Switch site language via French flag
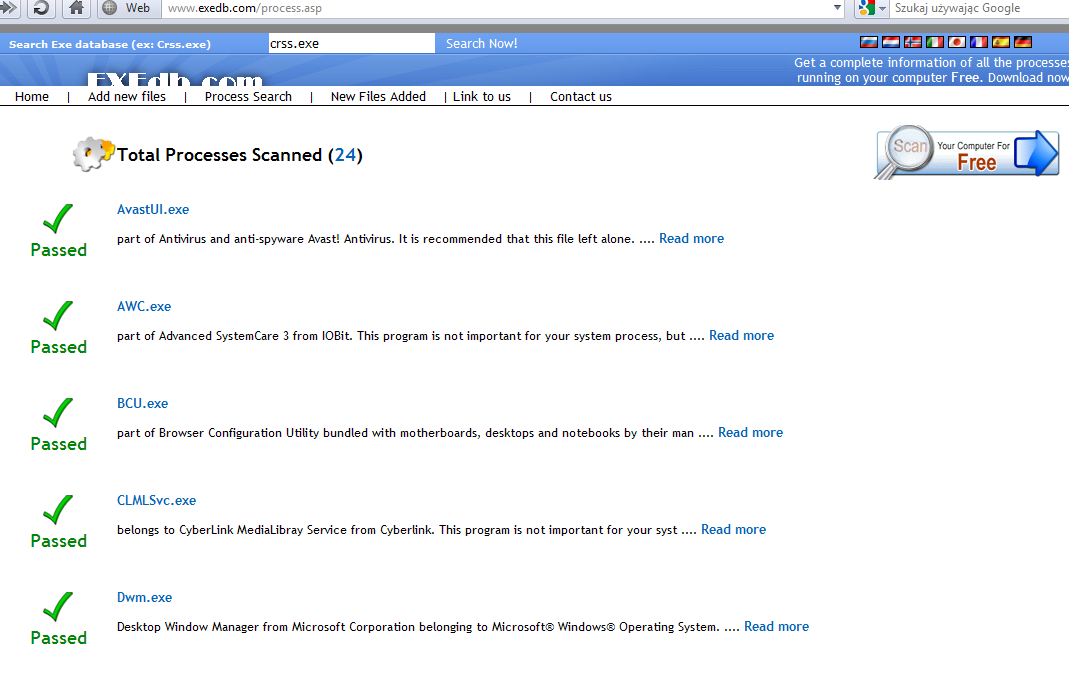Viewport: 1069px width, 687px height. (x=978, y=42)
